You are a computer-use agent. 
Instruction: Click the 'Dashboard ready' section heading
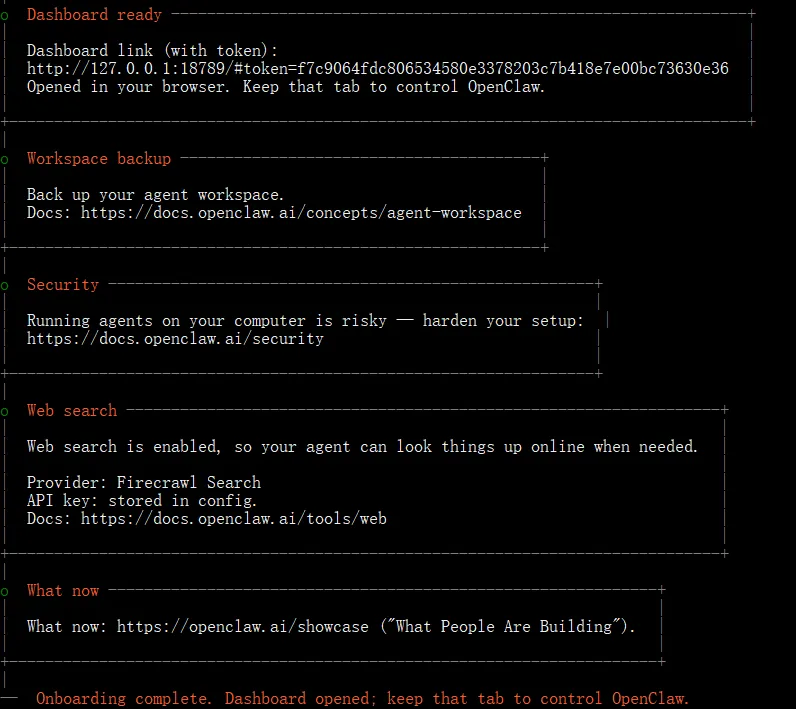(x=94, y=15)
